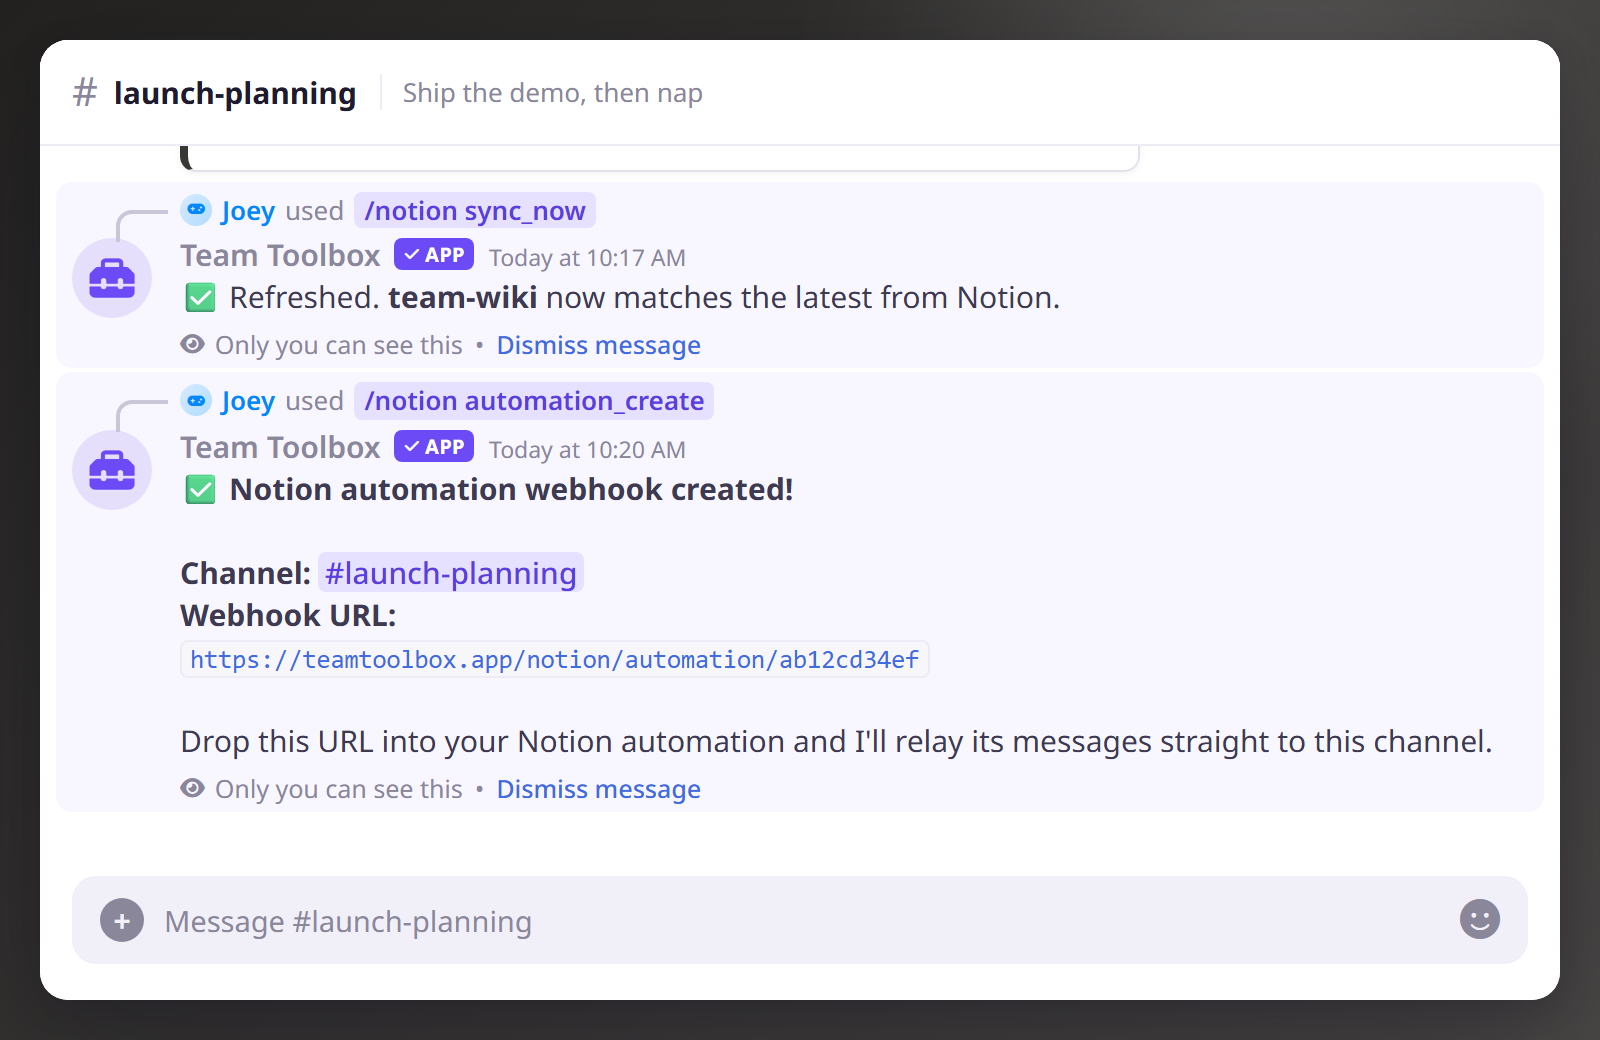Viewport: 1600px width, 1040px height.
Task: Click the channel topic 'Ship the demo, then nap'
Action: tap(552, 93)
